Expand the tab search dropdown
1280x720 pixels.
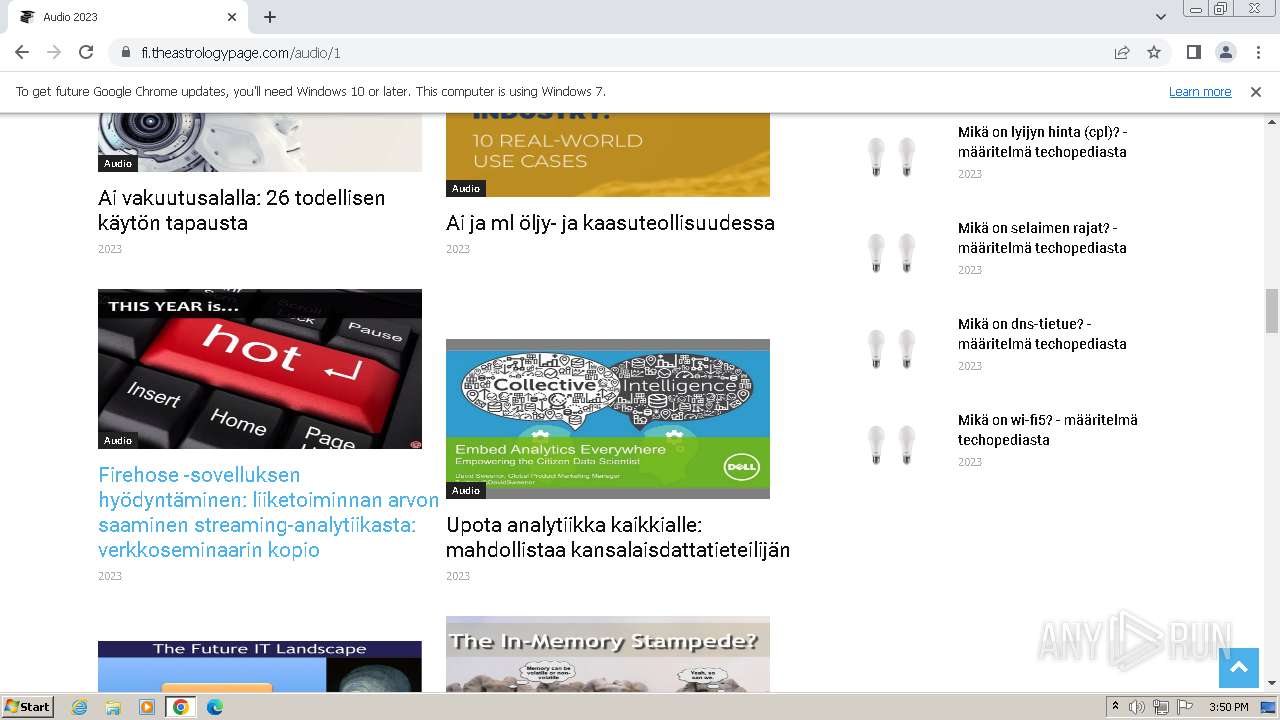point(1160,17)
